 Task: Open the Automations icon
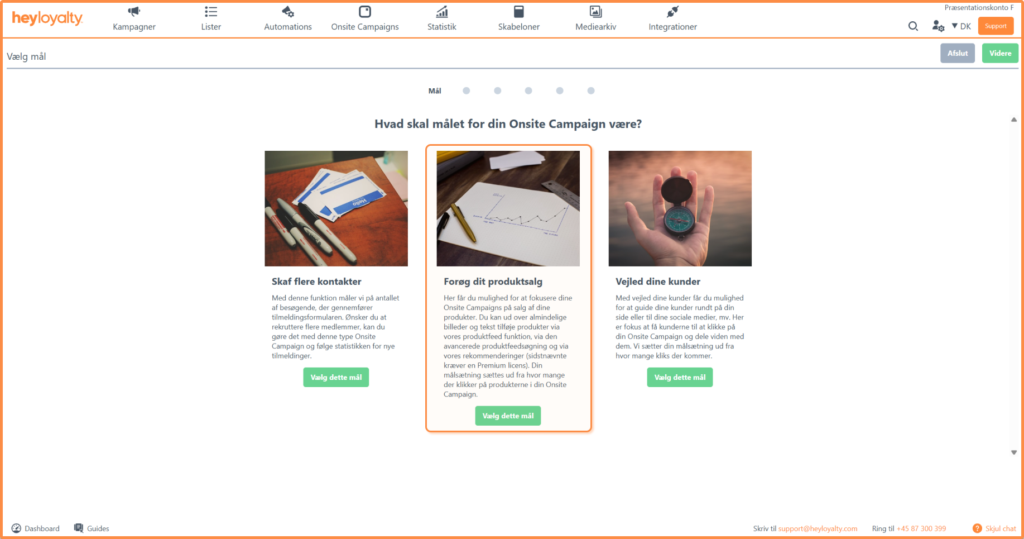pos(287,12)
